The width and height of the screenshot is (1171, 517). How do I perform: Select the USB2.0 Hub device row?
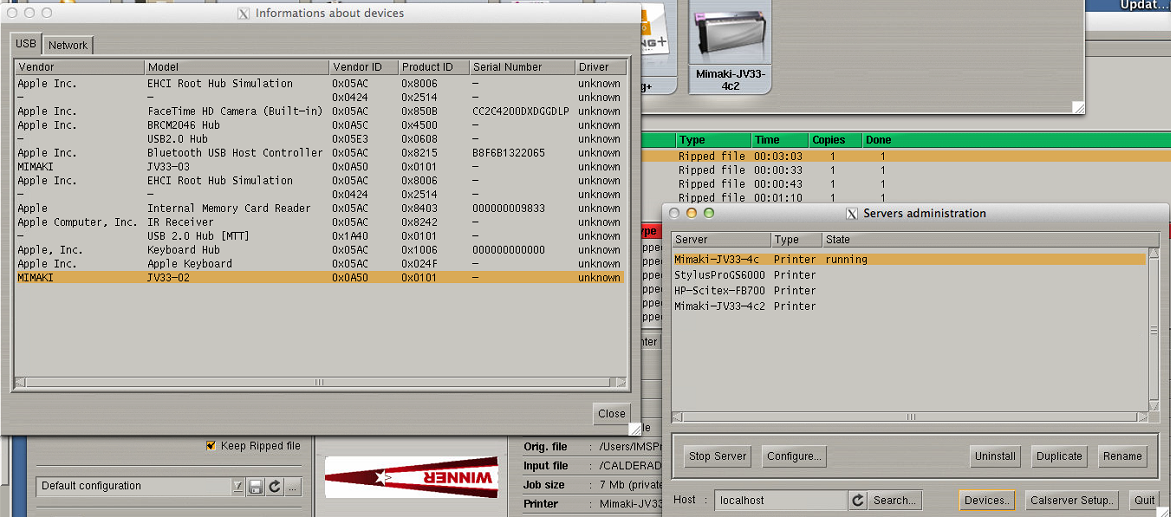[x=320, y=139]
